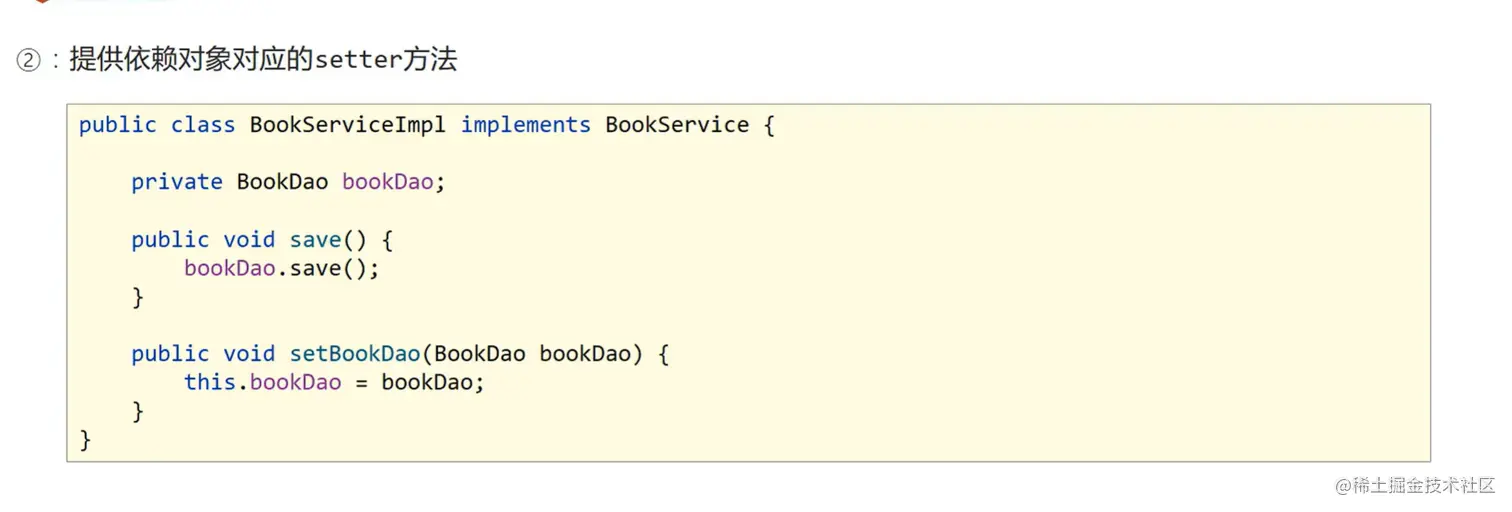Image resolution: width=1512 pixels, height=512 pixels.
Task: Click the class name BookServiceImpl
Action: pos(347,125)
